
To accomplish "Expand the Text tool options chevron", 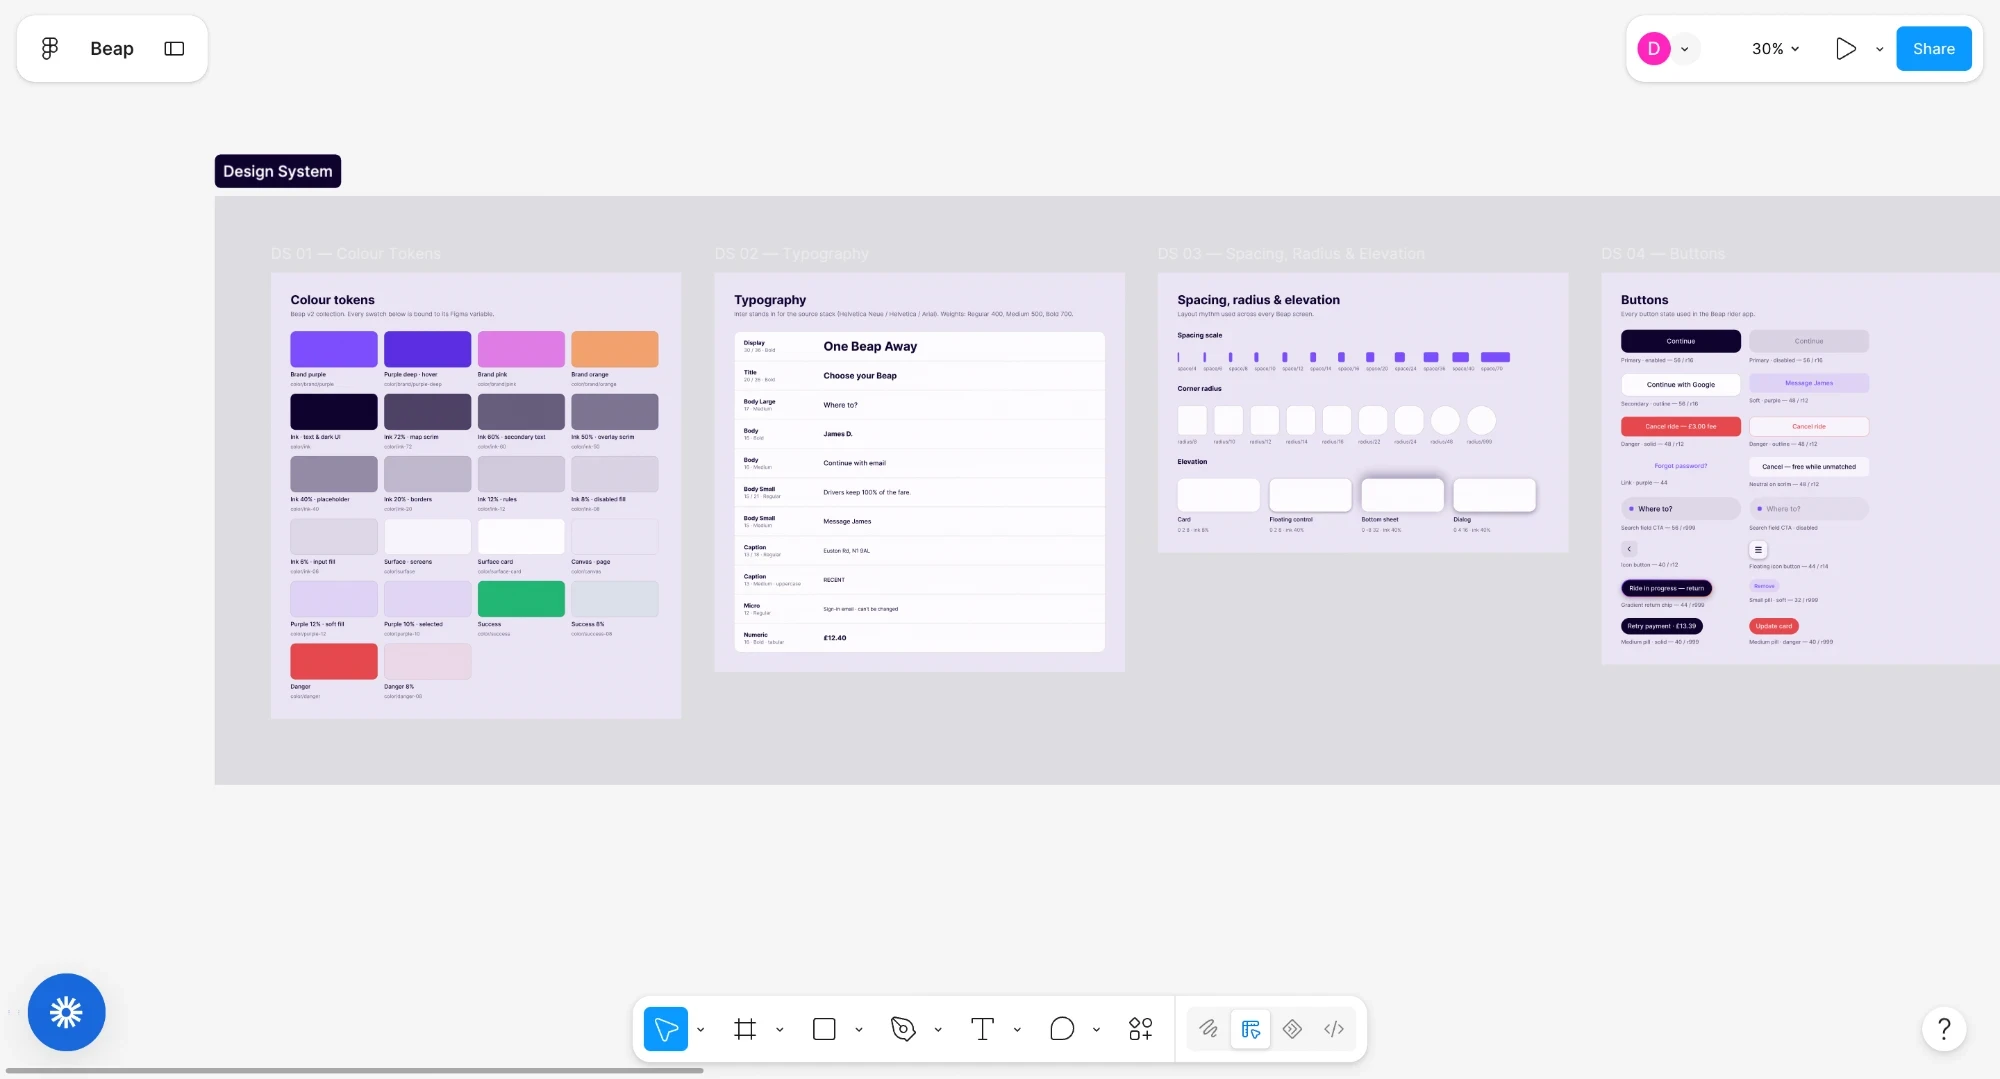I will click(x=1017, y=1029).
